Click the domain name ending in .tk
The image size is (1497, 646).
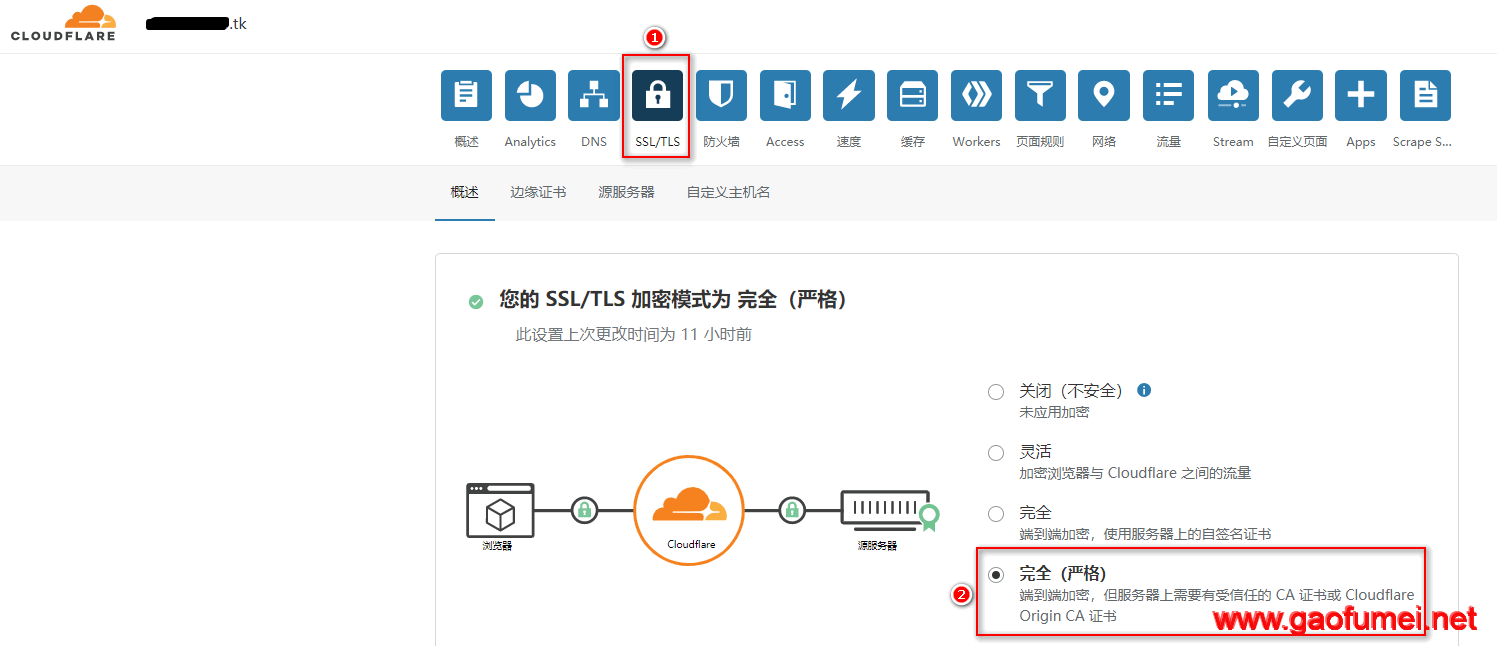coord(196,24)
